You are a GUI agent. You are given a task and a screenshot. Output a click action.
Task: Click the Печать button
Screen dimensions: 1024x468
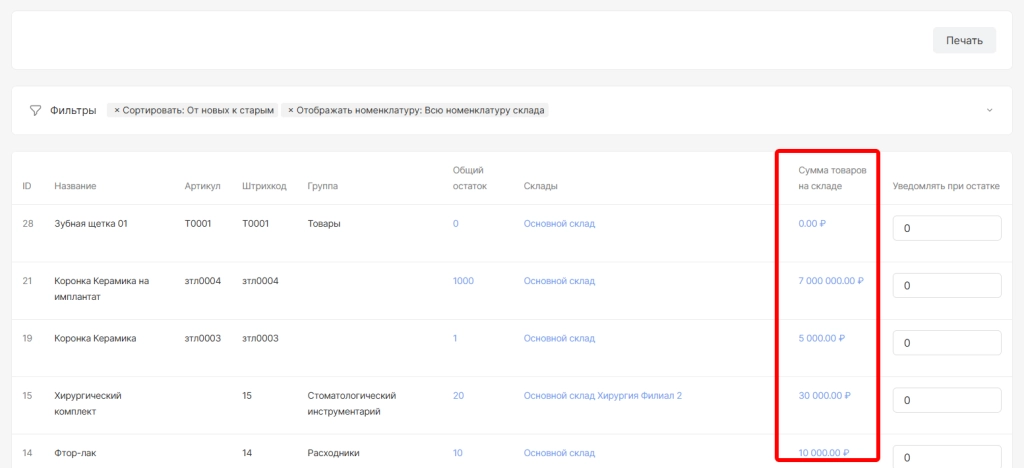pos(964,40)
